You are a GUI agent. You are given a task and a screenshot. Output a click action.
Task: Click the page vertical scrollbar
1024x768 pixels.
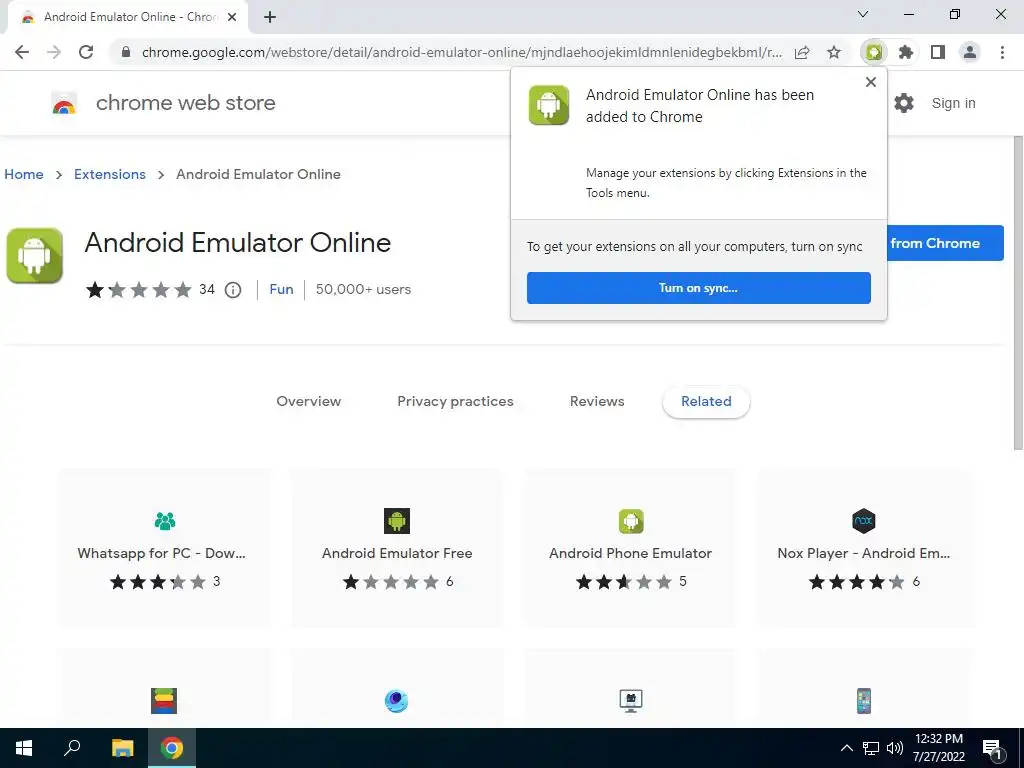pyautogui.click(x=1018, y=293)
